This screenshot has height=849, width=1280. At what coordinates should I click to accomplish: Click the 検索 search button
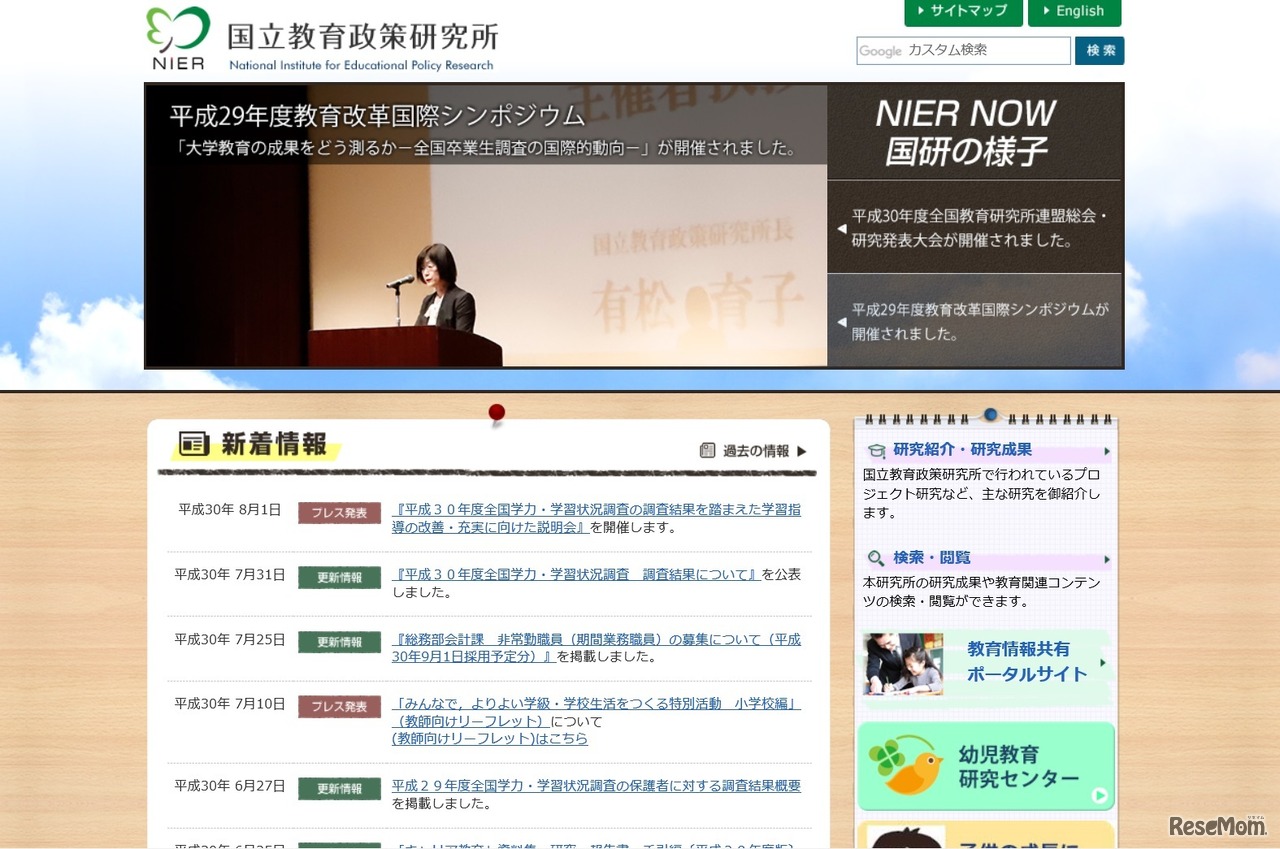click(1099, 50)
